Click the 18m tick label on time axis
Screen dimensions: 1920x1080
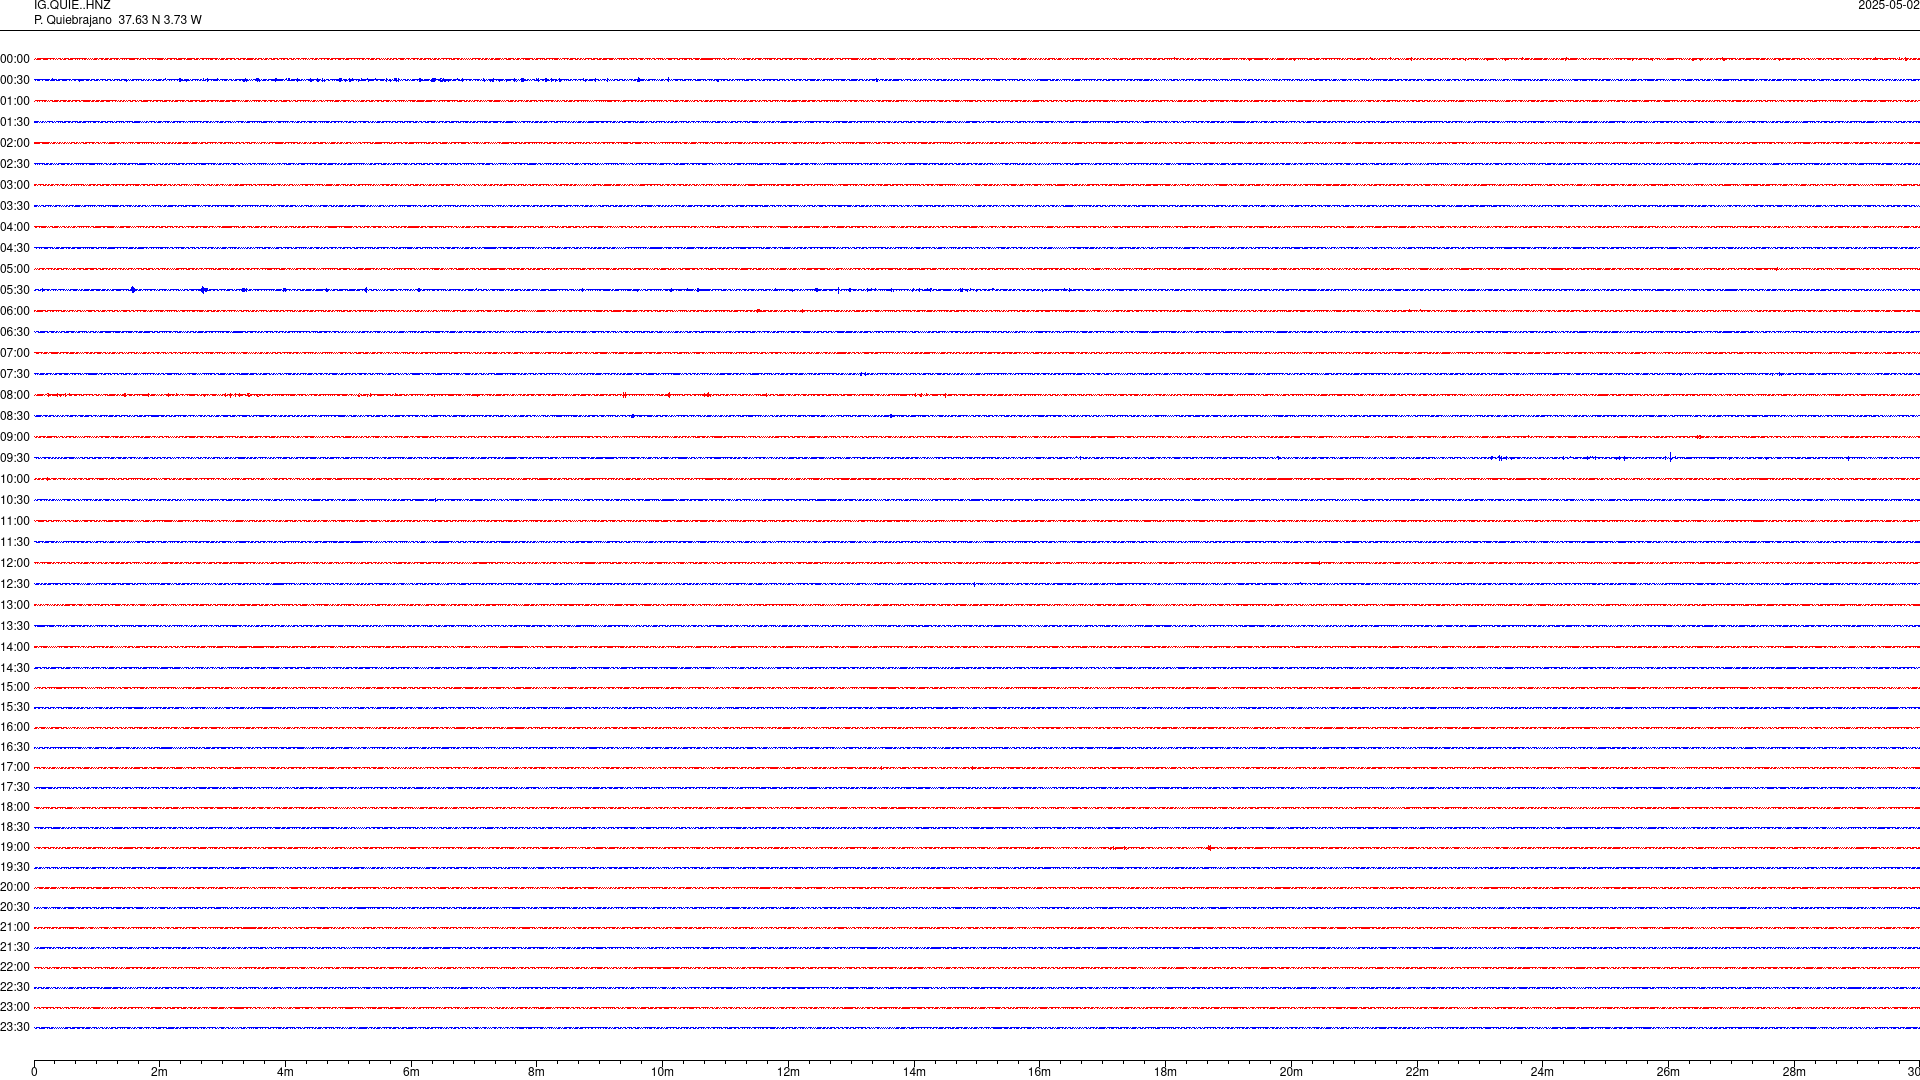(x=1165, y=1072)
